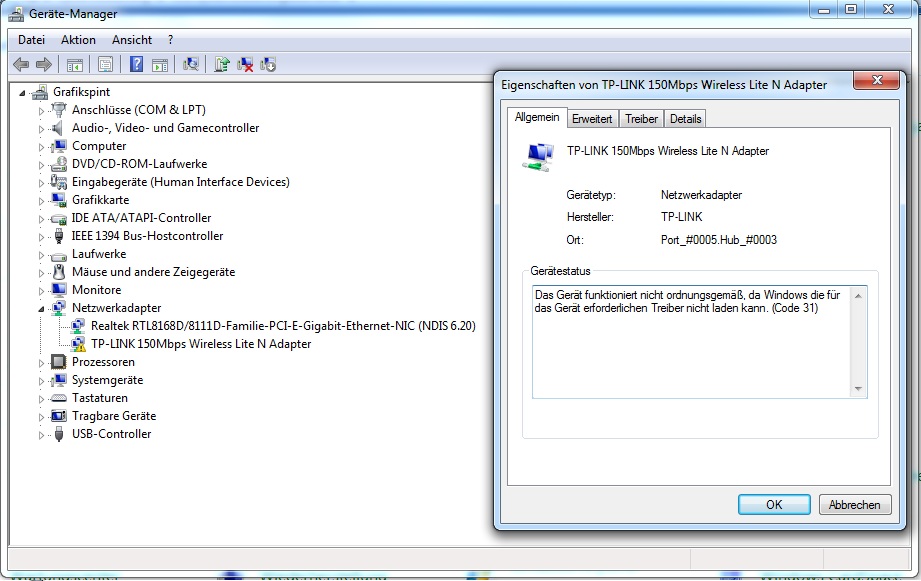Toggle the action pane toolbar icon

[160, 65]
